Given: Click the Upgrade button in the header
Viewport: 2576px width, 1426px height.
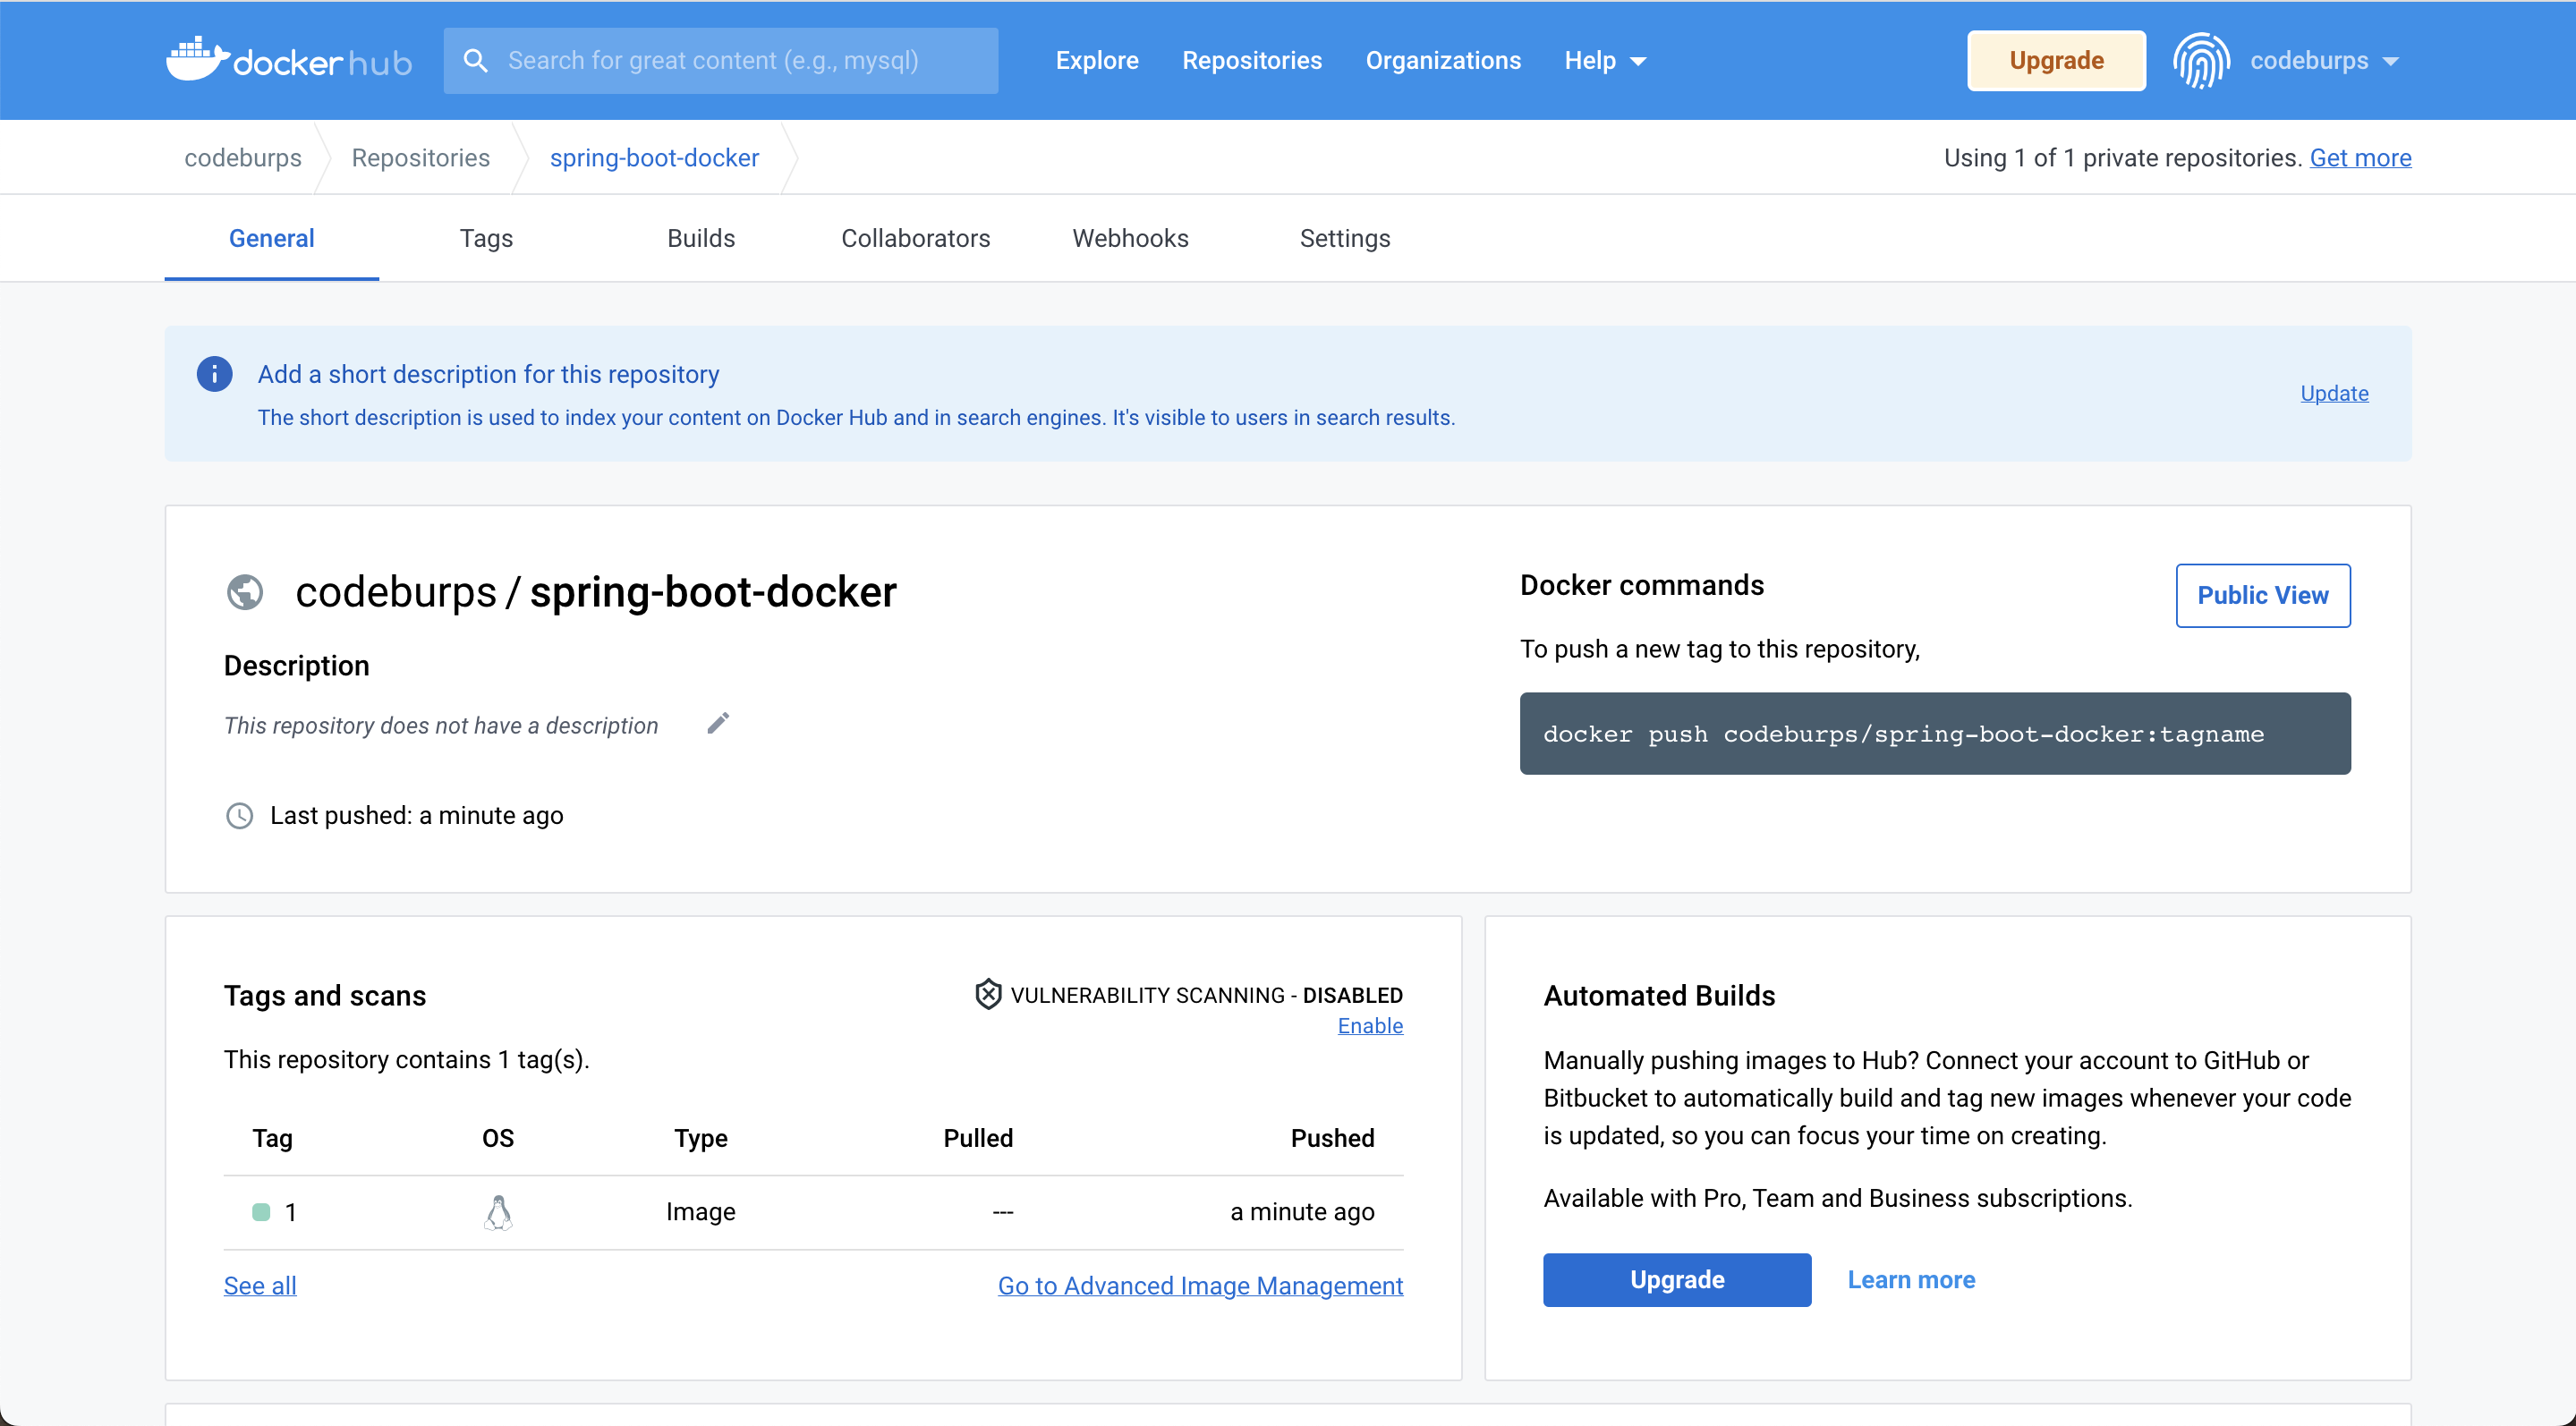Looking at the screenshot, I should pos(2056,61).
